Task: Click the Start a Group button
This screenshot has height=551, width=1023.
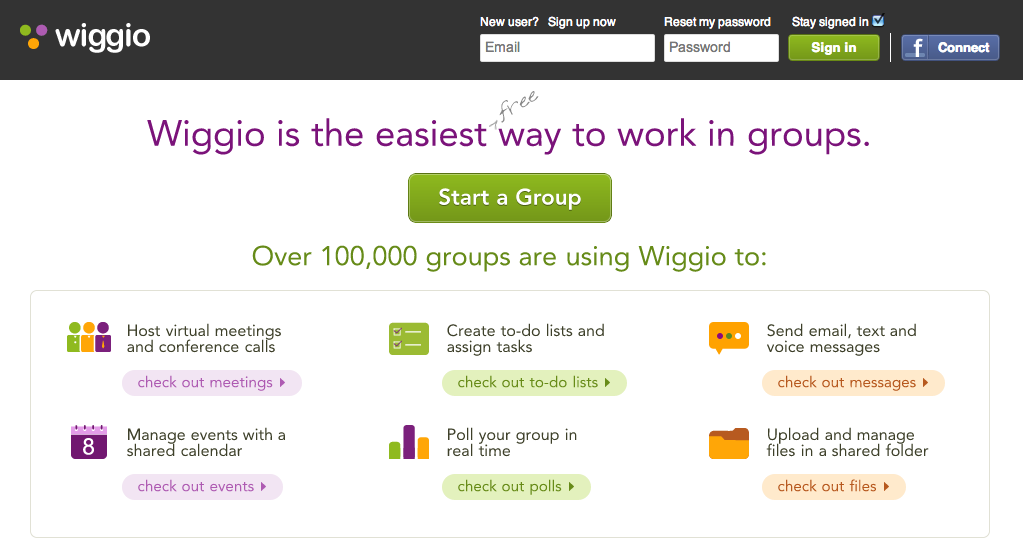Action: (510, 198)
